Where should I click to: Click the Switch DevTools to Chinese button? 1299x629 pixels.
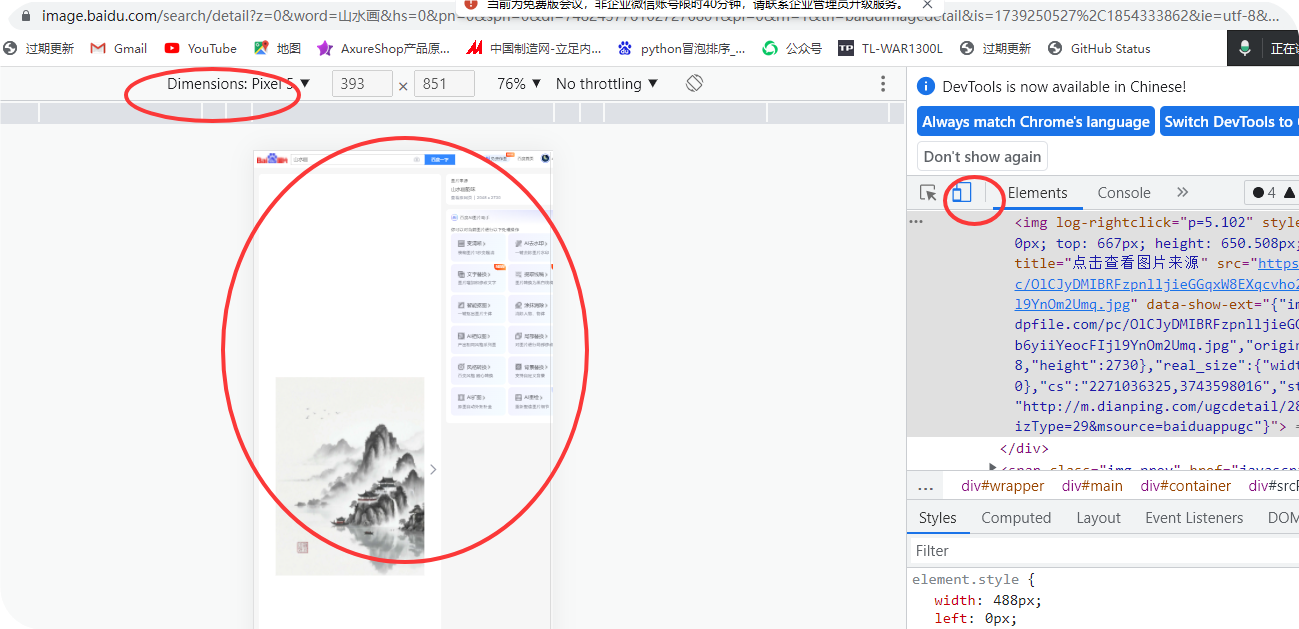[x=1229, y=122]
